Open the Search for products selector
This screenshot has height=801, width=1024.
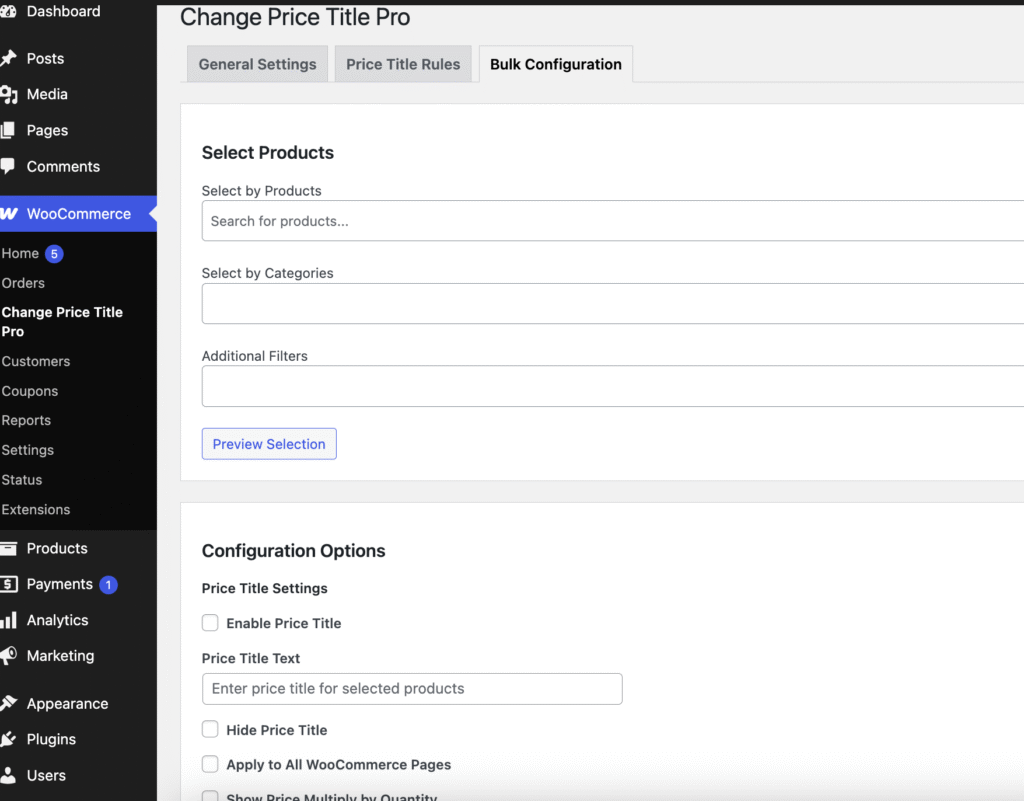612,221
